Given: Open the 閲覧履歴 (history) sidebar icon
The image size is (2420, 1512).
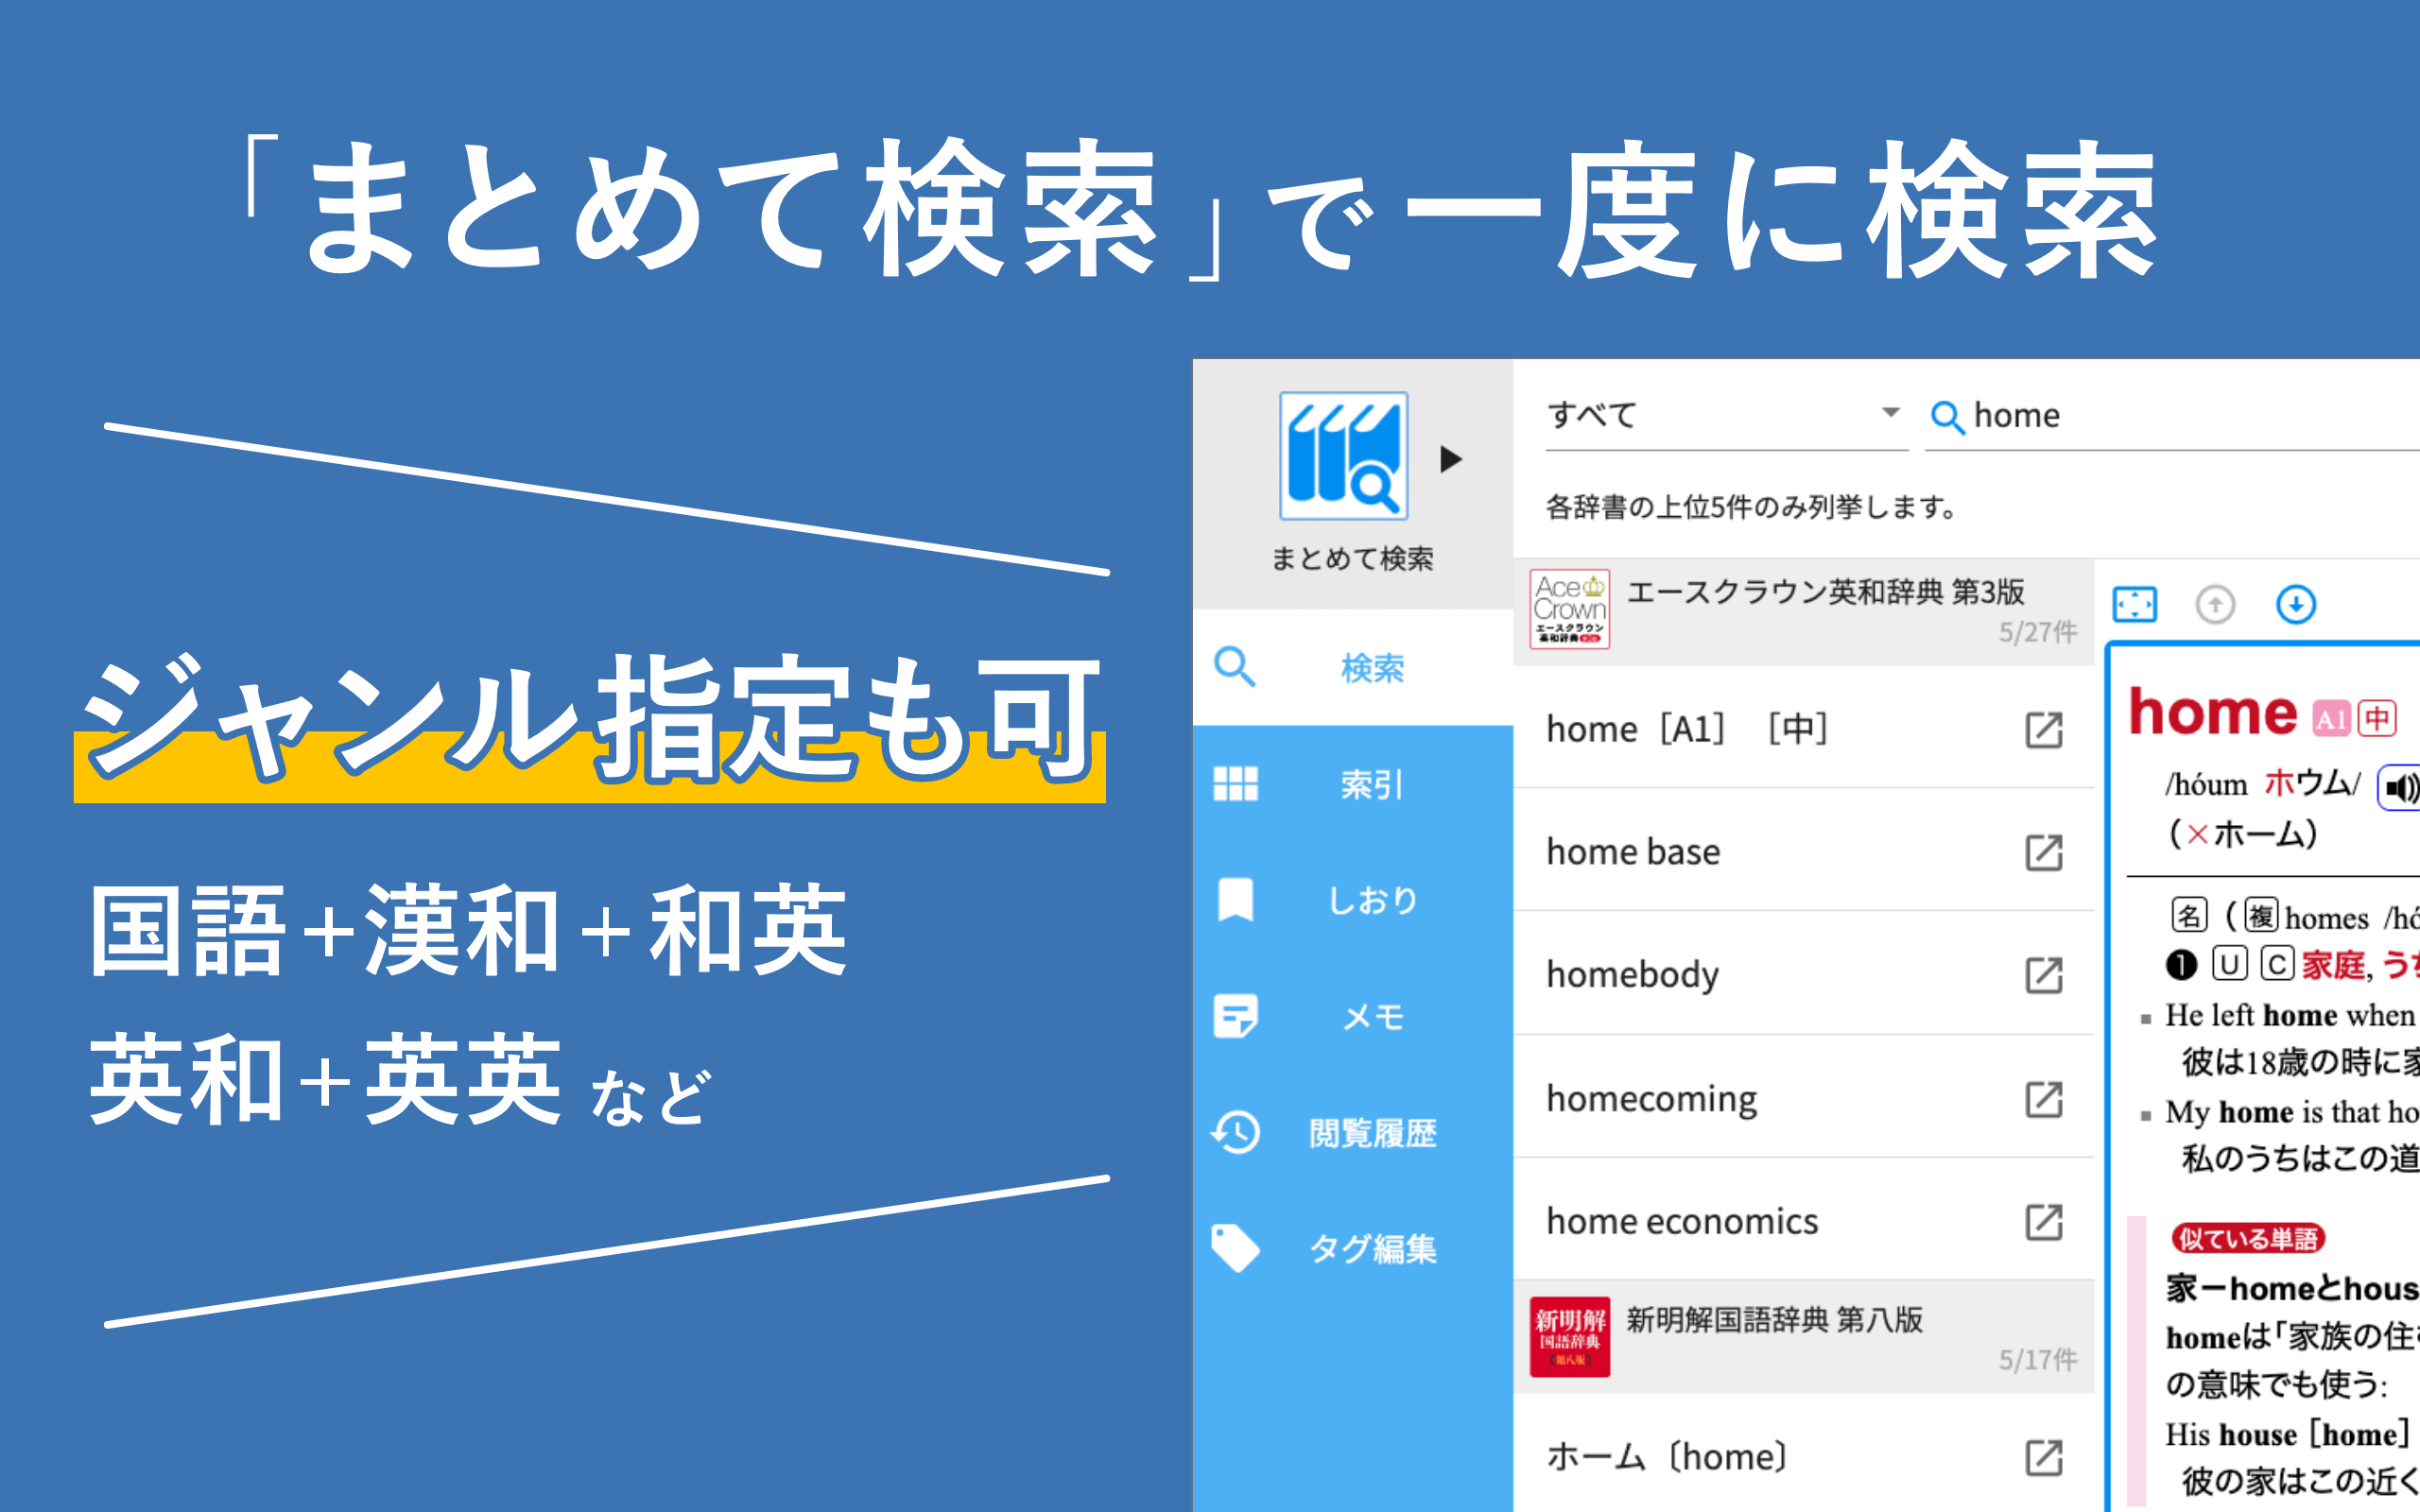Looking at the screenshot, I should [x=1236, y=1130].
